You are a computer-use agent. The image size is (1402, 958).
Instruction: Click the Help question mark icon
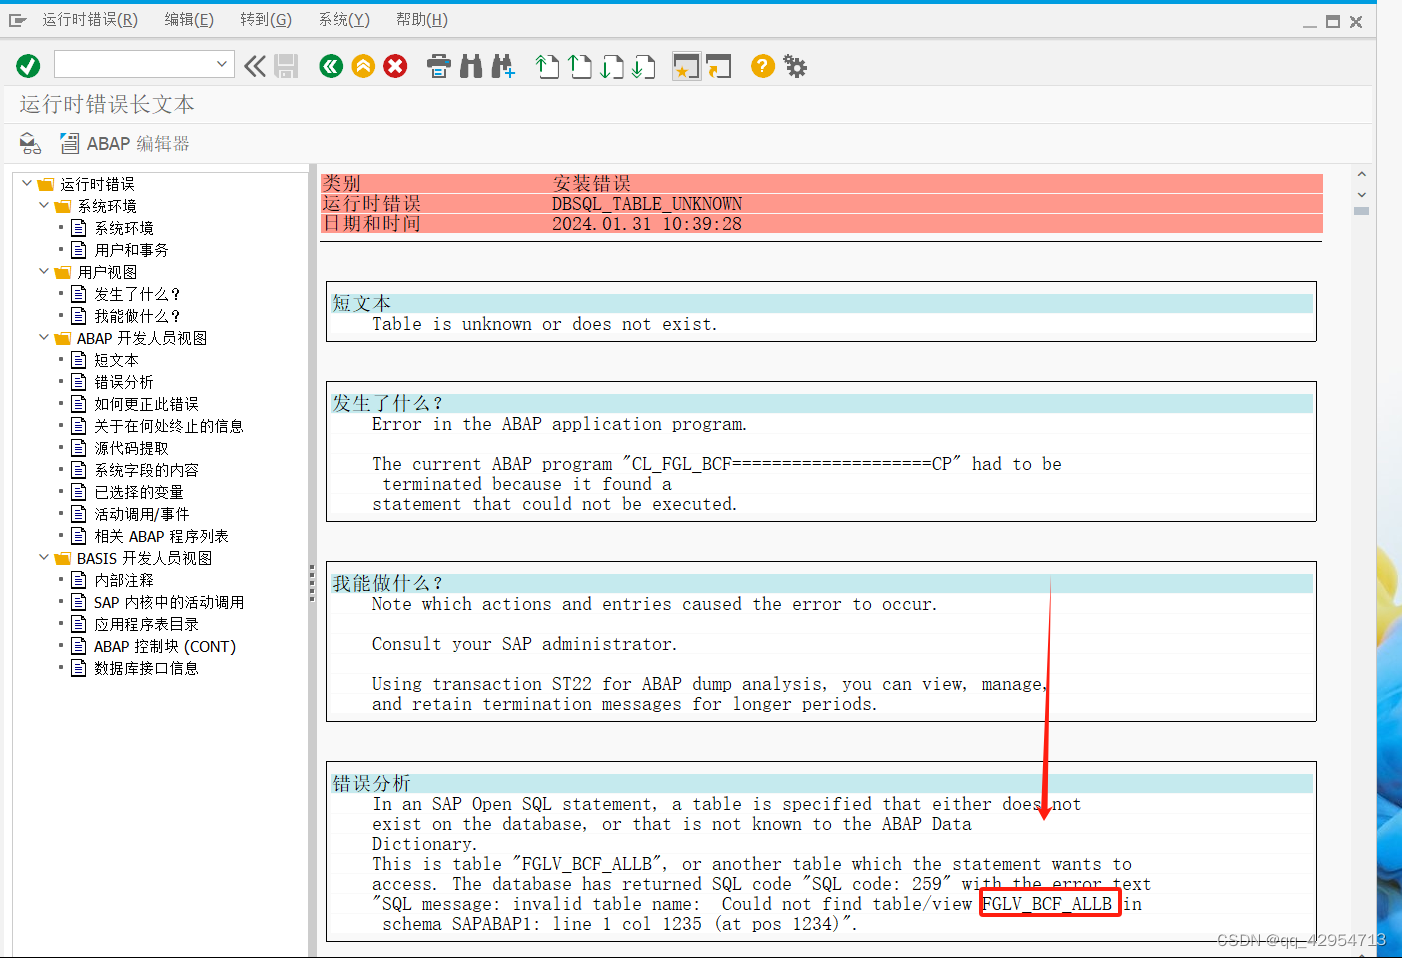tap(761, 66)
